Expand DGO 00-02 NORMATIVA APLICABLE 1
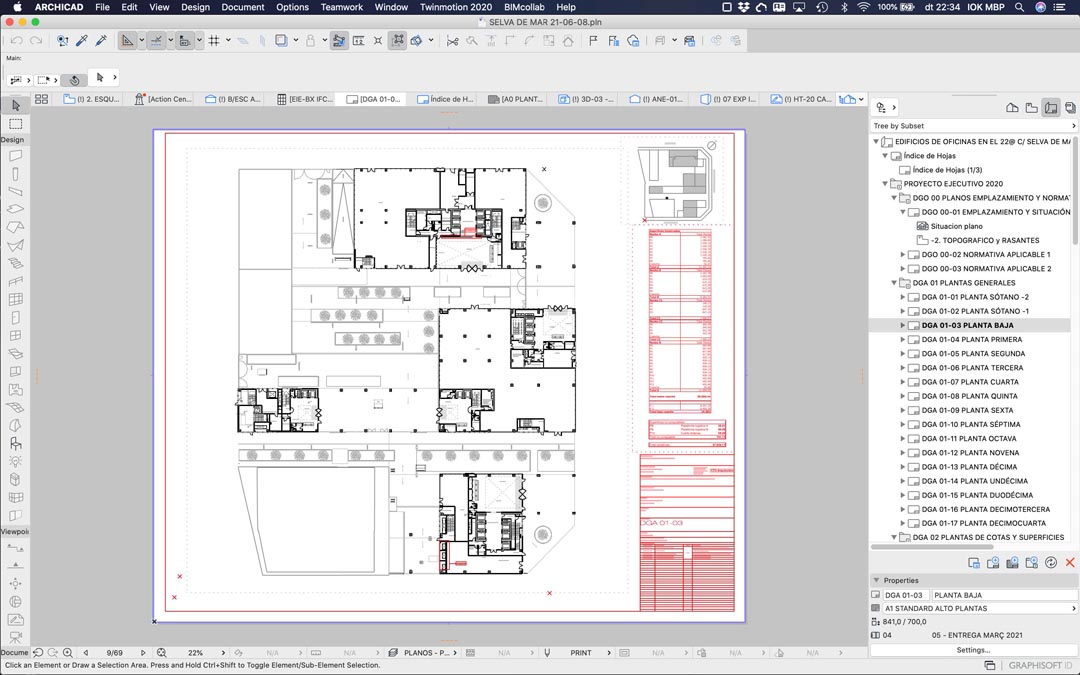 click(903, 255)
